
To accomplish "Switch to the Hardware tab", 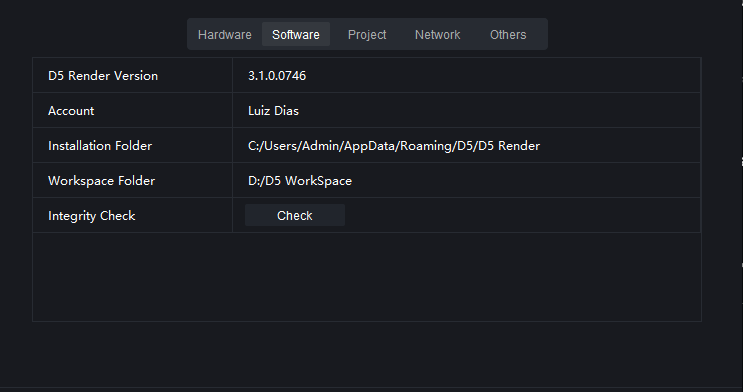I will tap(225, 35).
